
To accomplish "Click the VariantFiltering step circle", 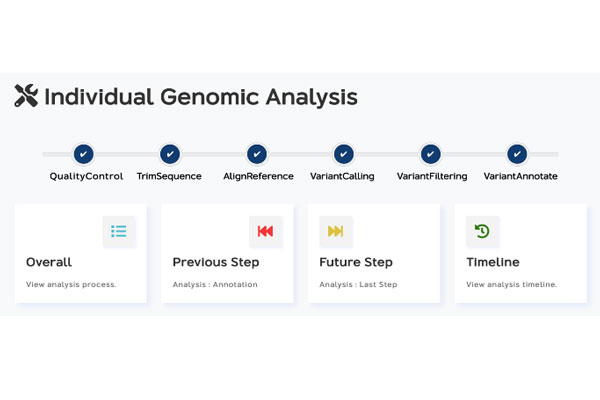I will coord(430,154).
